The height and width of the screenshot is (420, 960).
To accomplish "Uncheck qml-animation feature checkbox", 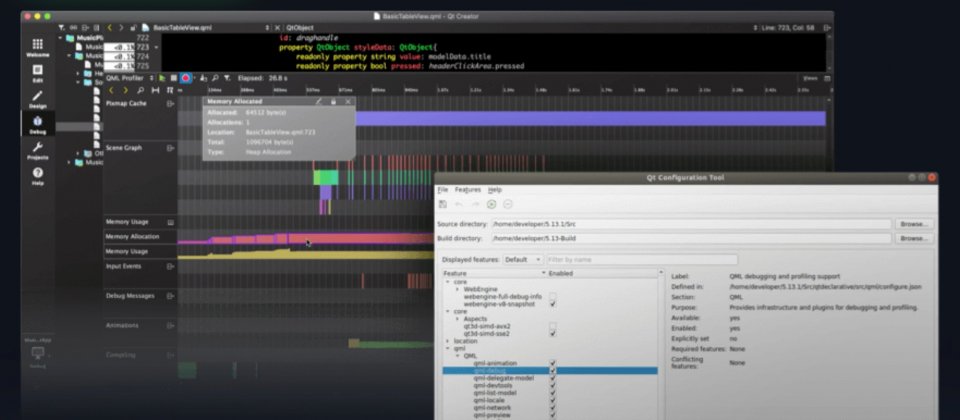I will pos(553,363).
